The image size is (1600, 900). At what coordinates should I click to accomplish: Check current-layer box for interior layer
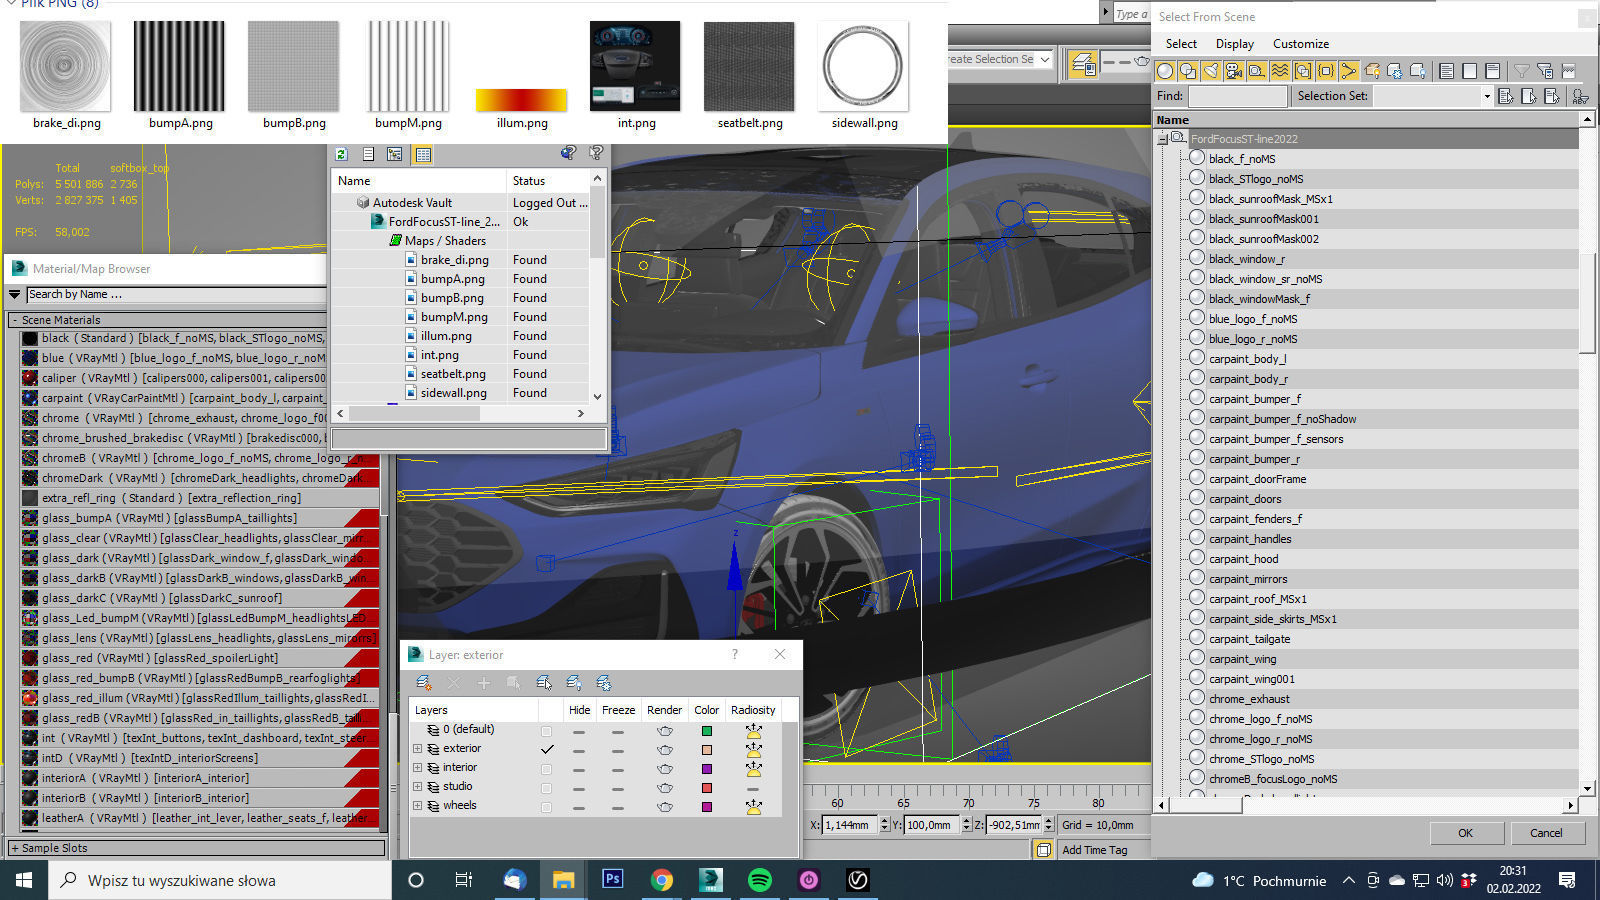546,769
